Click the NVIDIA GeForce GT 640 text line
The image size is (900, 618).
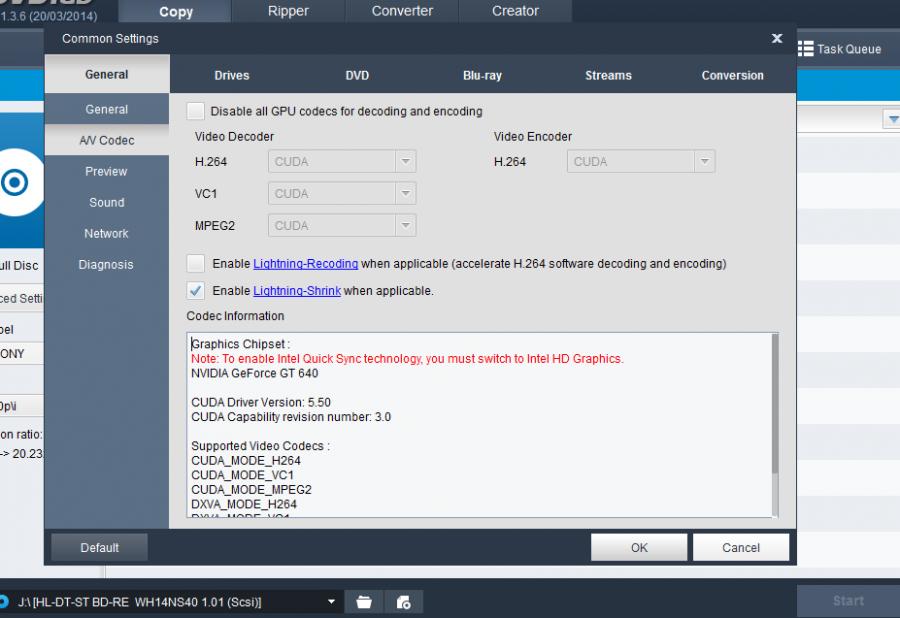click(254, 374)
